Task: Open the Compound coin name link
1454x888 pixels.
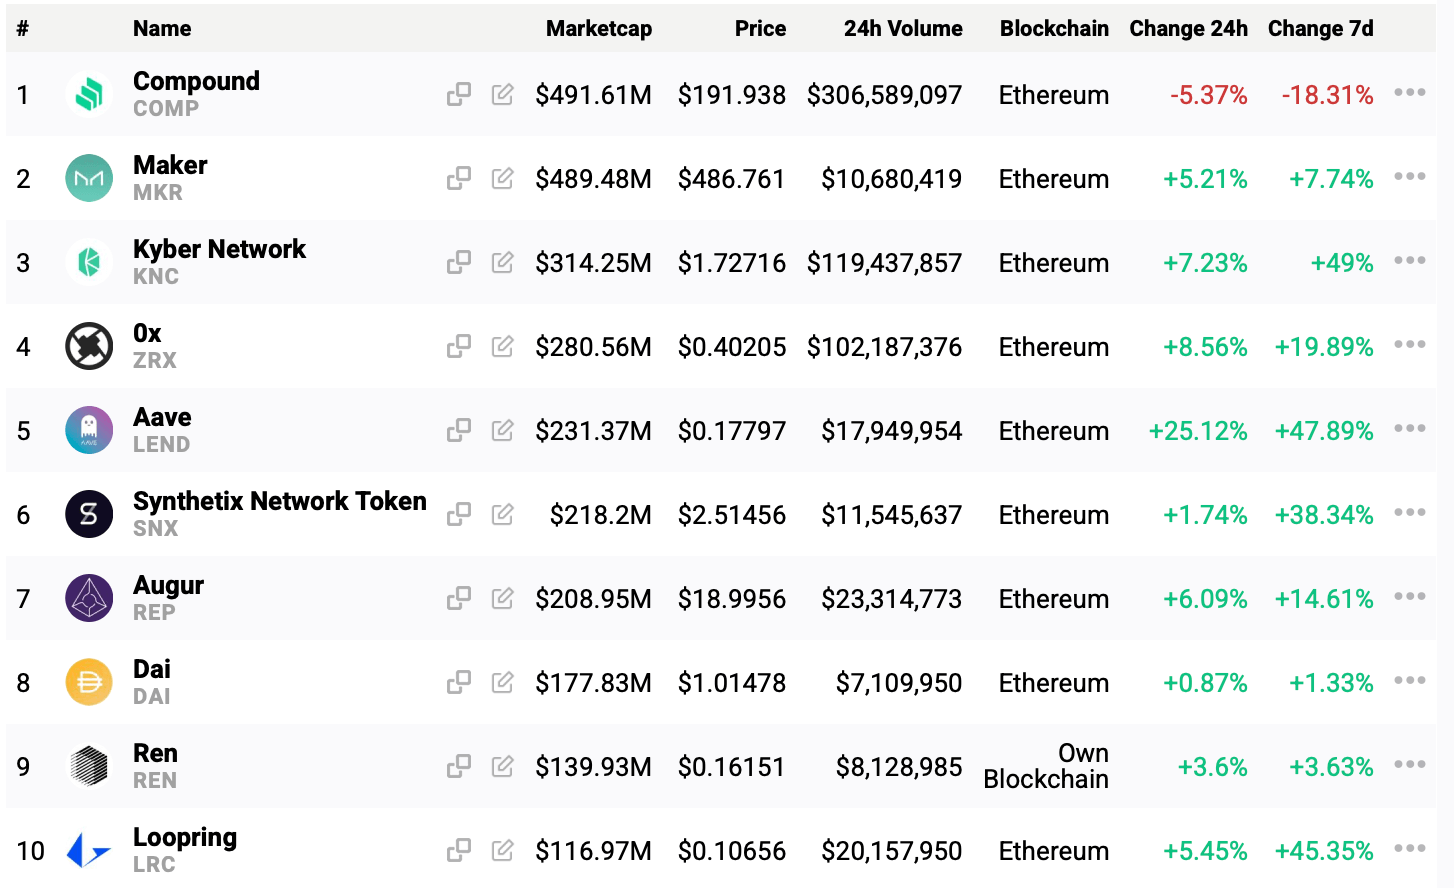Action: coord(196,81)
